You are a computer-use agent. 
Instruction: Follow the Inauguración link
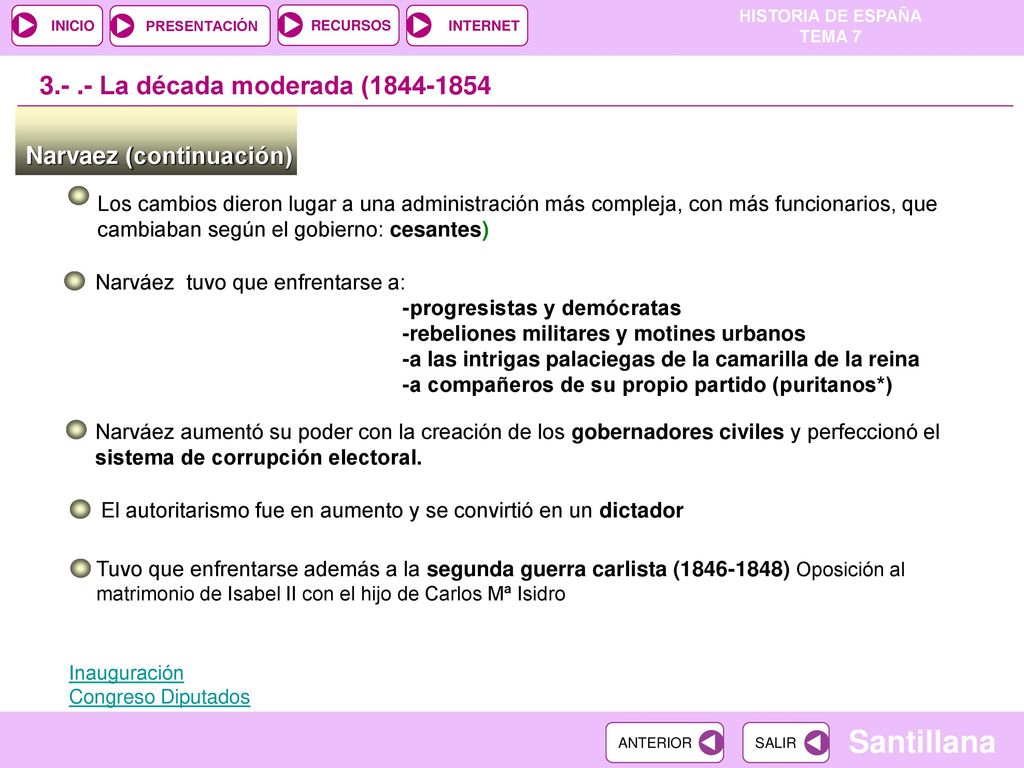coord(126,673)
